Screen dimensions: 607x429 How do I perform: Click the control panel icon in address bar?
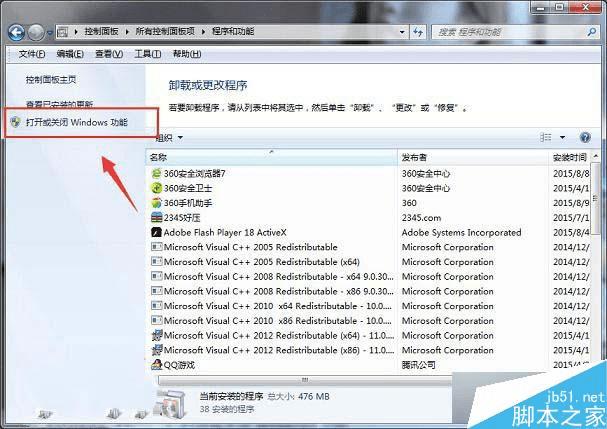[63, 32]
